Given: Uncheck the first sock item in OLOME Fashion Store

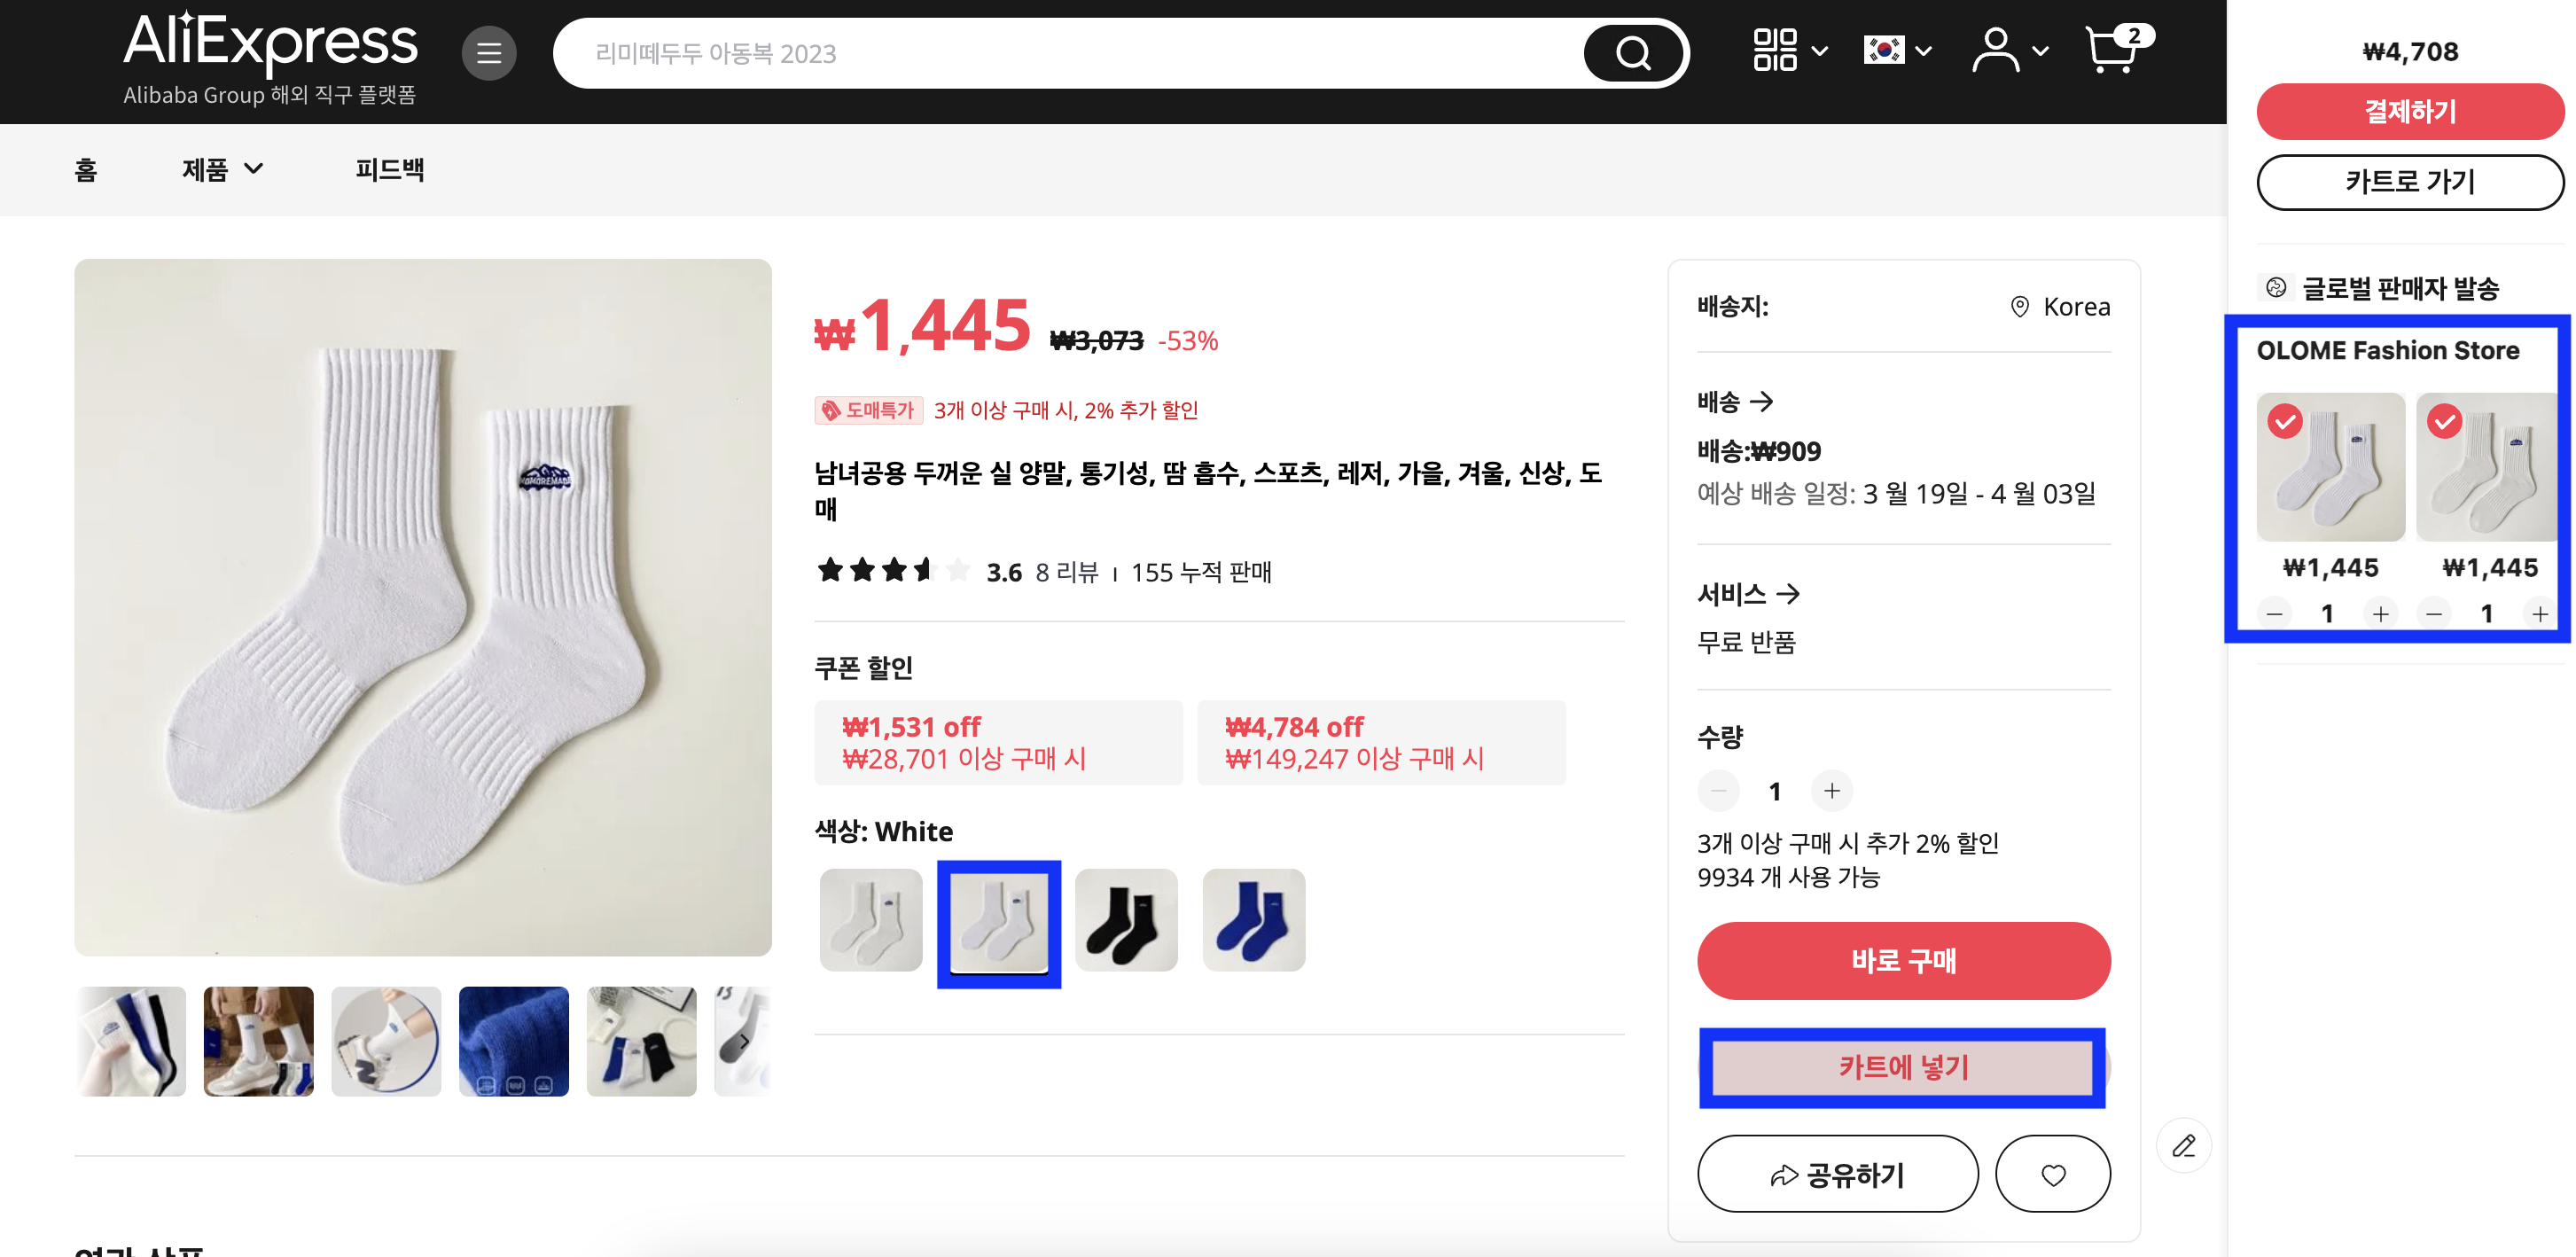Looking at the screenshot, I should pyautogui.click(x=2287, y=422).
